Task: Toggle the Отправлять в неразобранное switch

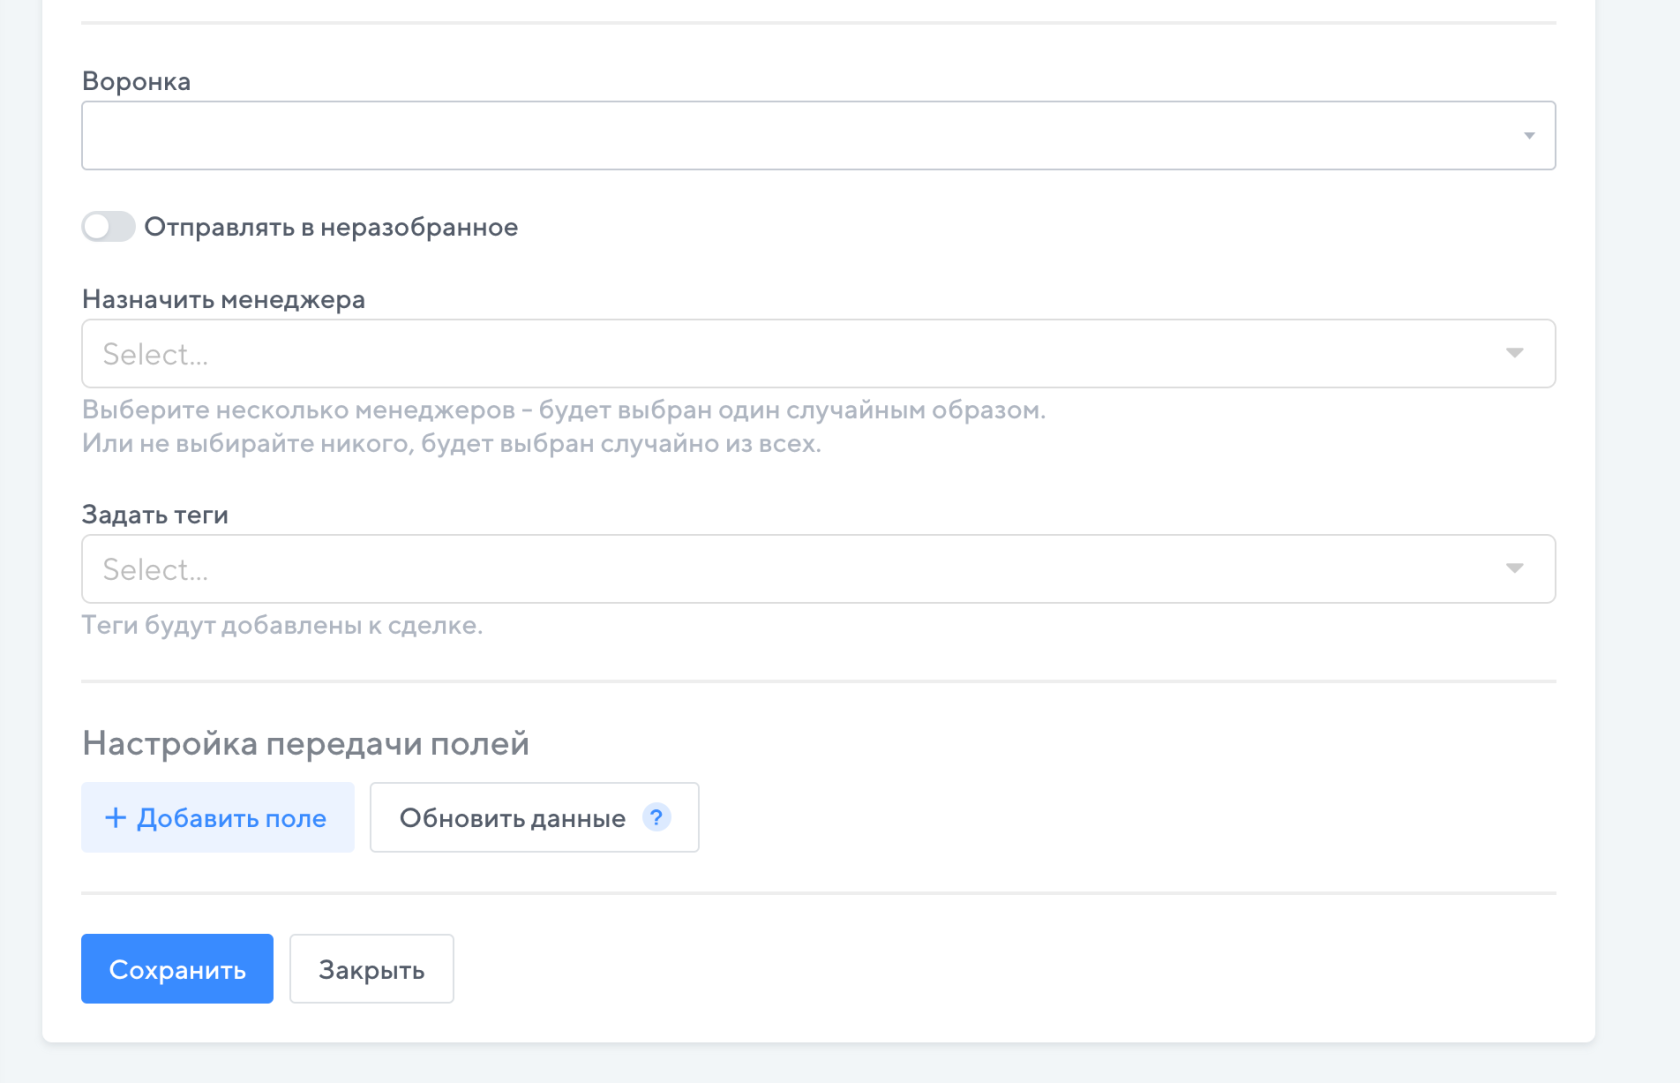Action: click(x=108, y=227)
